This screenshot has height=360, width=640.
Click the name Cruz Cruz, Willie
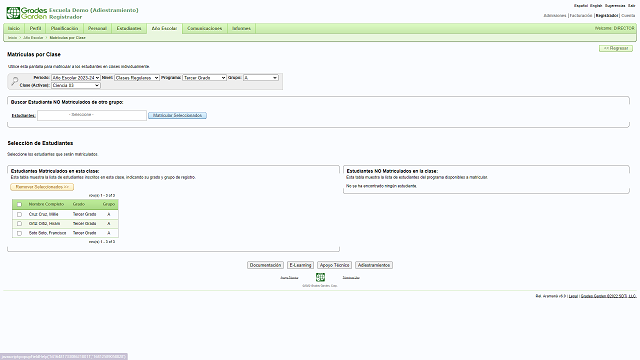pos(44,214)
